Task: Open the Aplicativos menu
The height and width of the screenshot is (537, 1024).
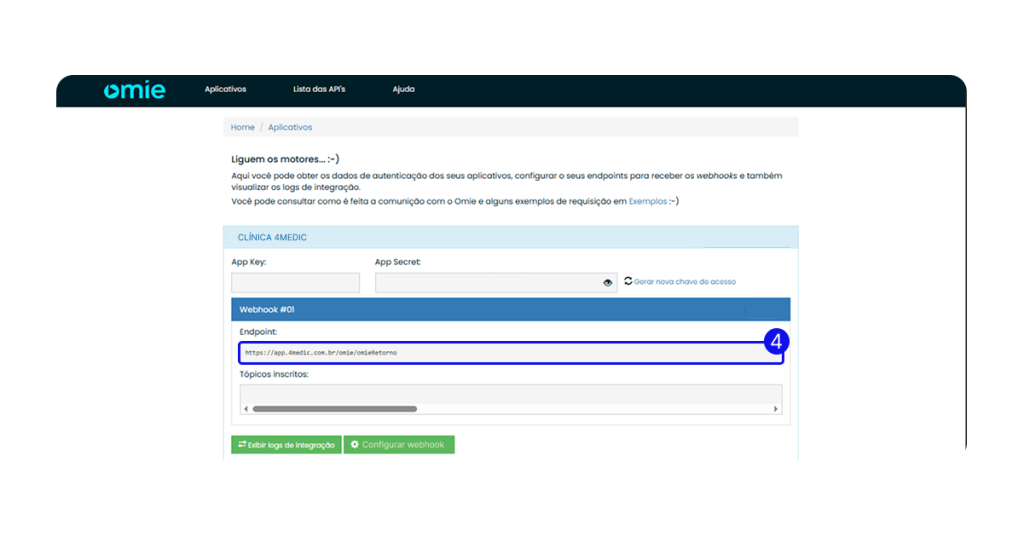Action: tap(225, 90)
